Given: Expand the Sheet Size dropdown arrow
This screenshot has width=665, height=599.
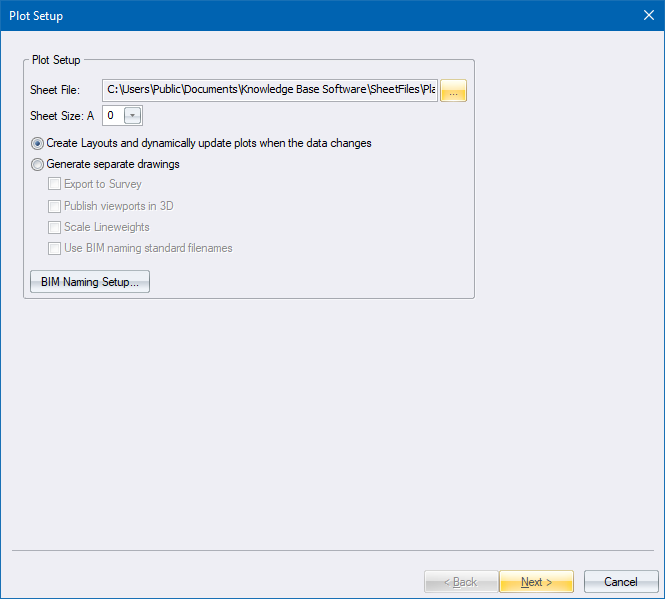Looking at the screenshot, I should coord(132,116).
